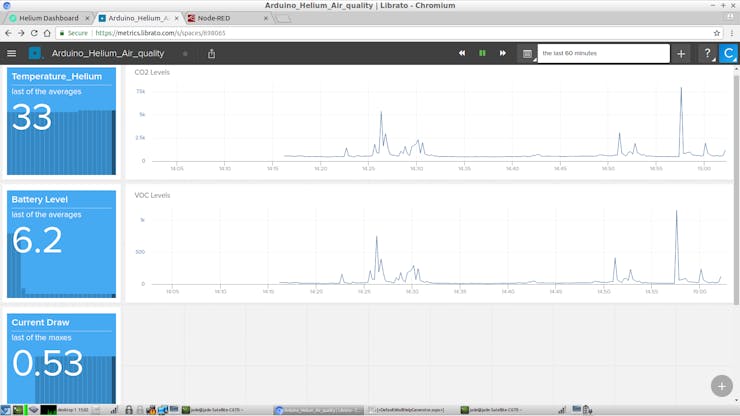Open the Temperature_Helium tile
The height and width of the screenshot is (416, 740).
[61, 121]
